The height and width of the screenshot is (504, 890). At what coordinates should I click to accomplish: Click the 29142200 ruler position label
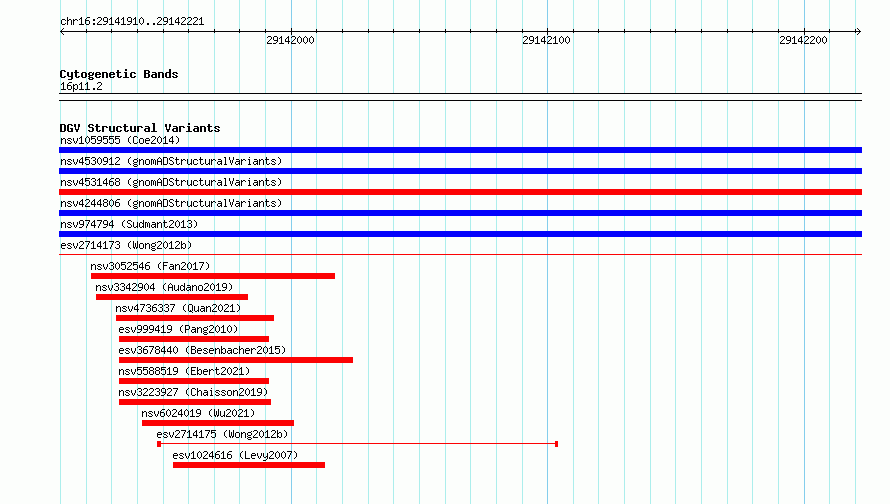point(803,40)
